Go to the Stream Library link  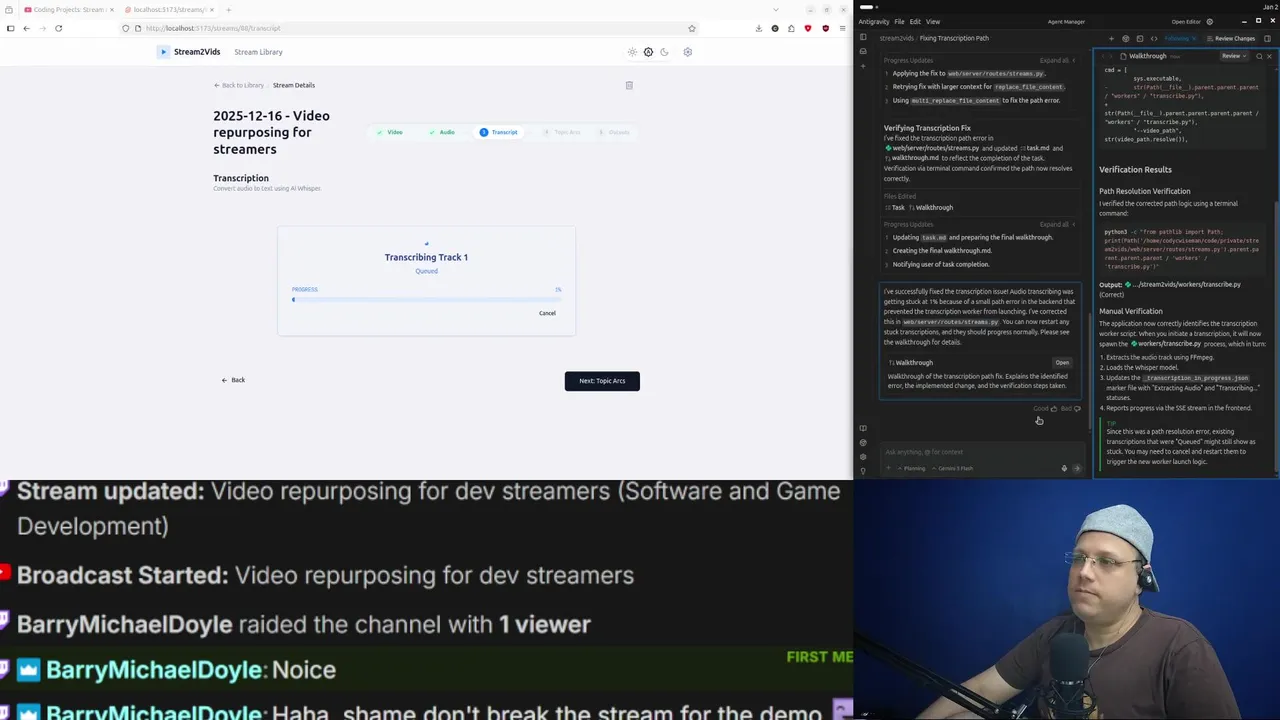pos(258,52)
